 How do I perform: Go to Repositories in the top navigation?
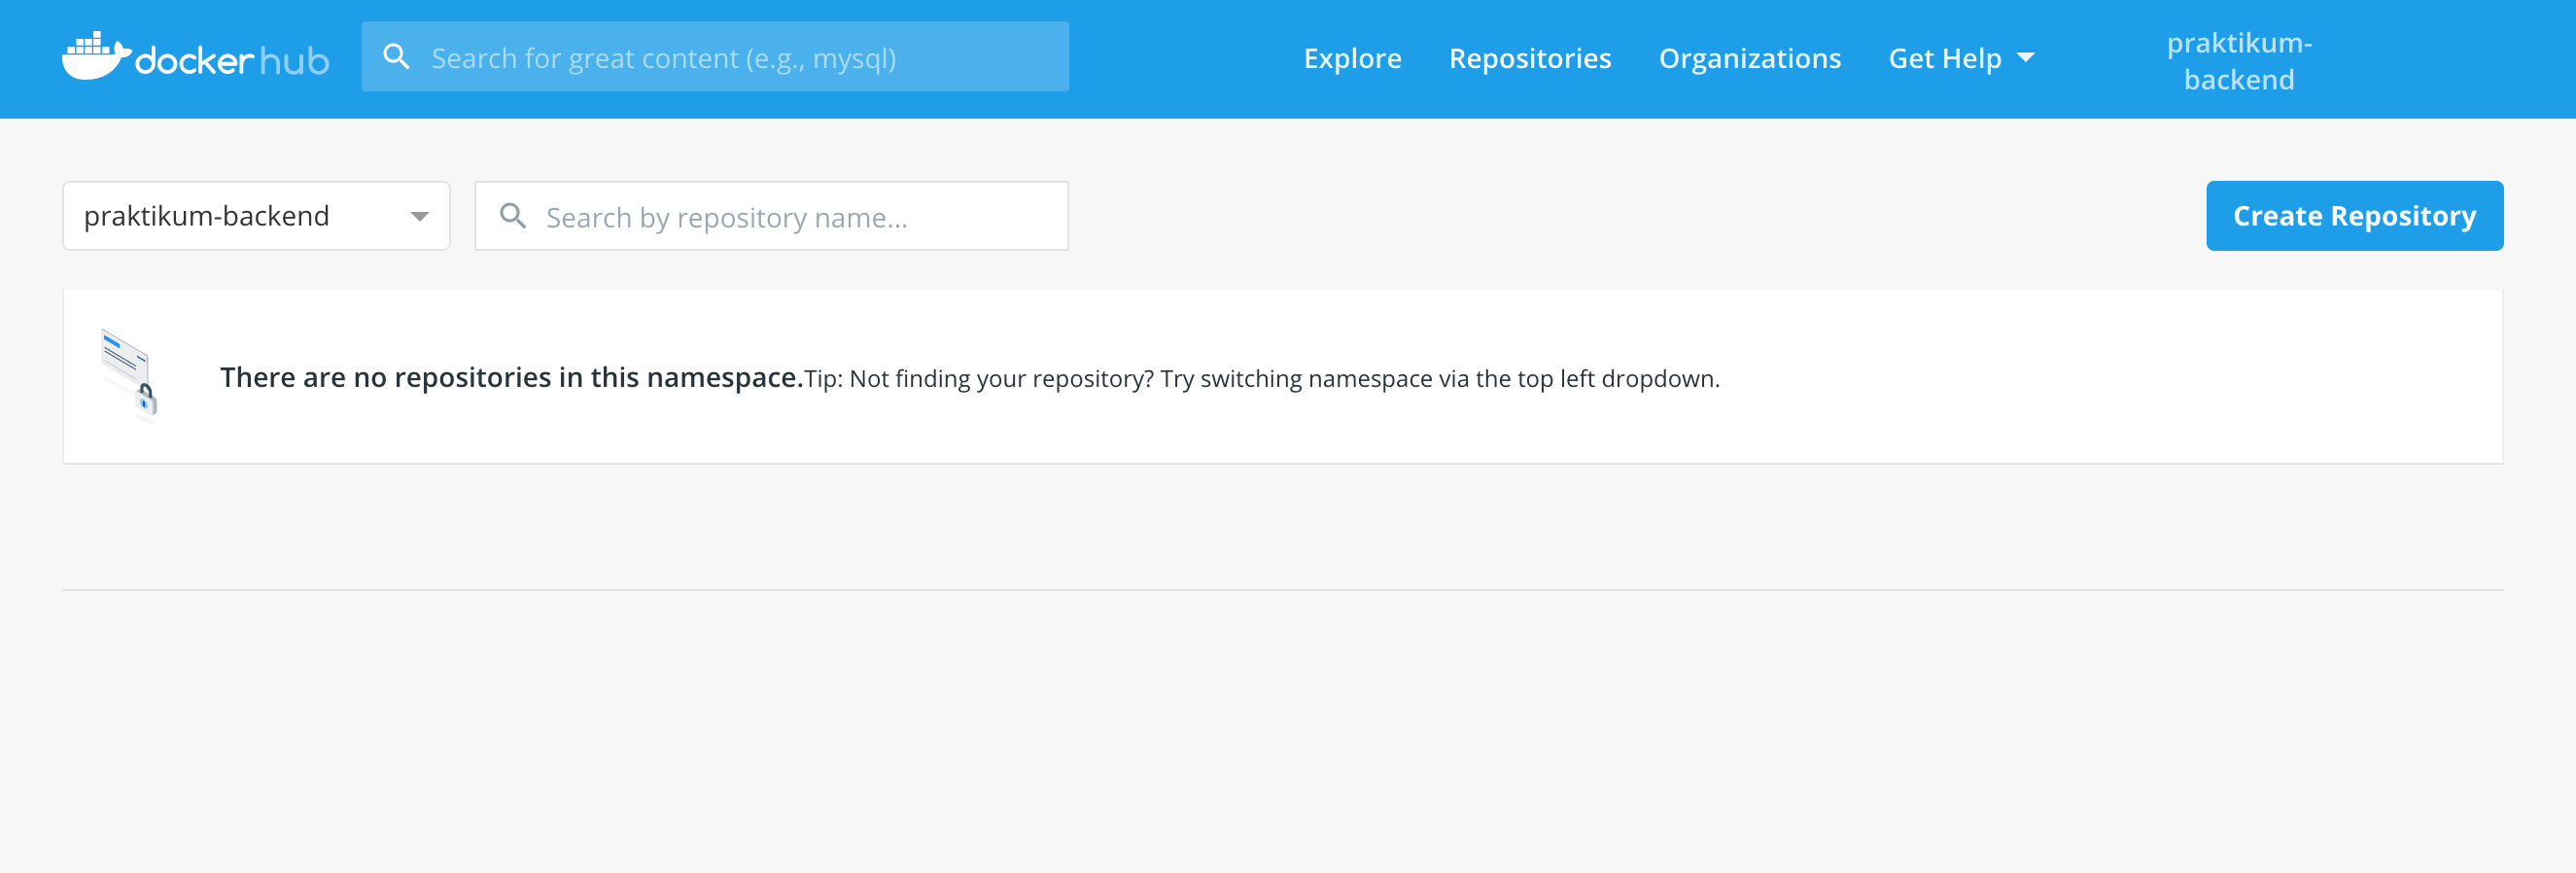[x=1530, y=58]
